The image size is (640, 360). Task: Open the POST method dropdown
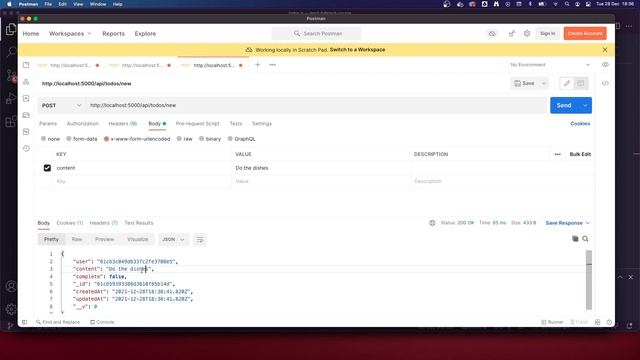pos(62,105)
